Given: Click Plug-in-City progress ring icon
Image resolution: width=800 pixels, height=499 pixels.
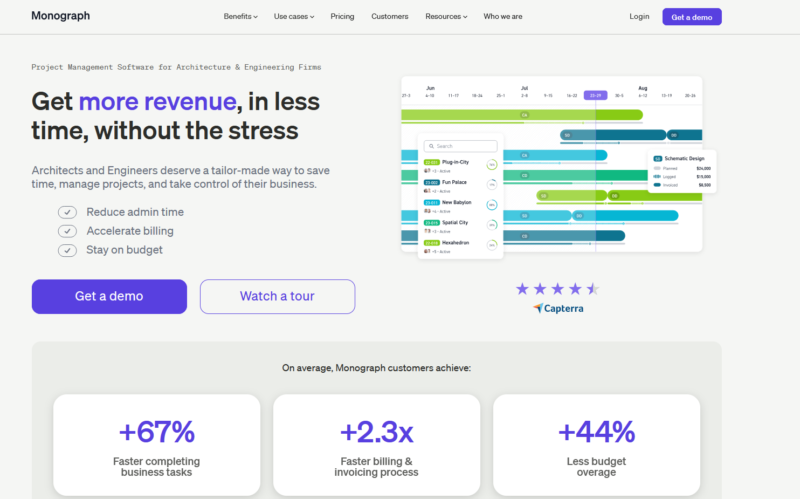Looking at the screenshot, I should 492,164.
